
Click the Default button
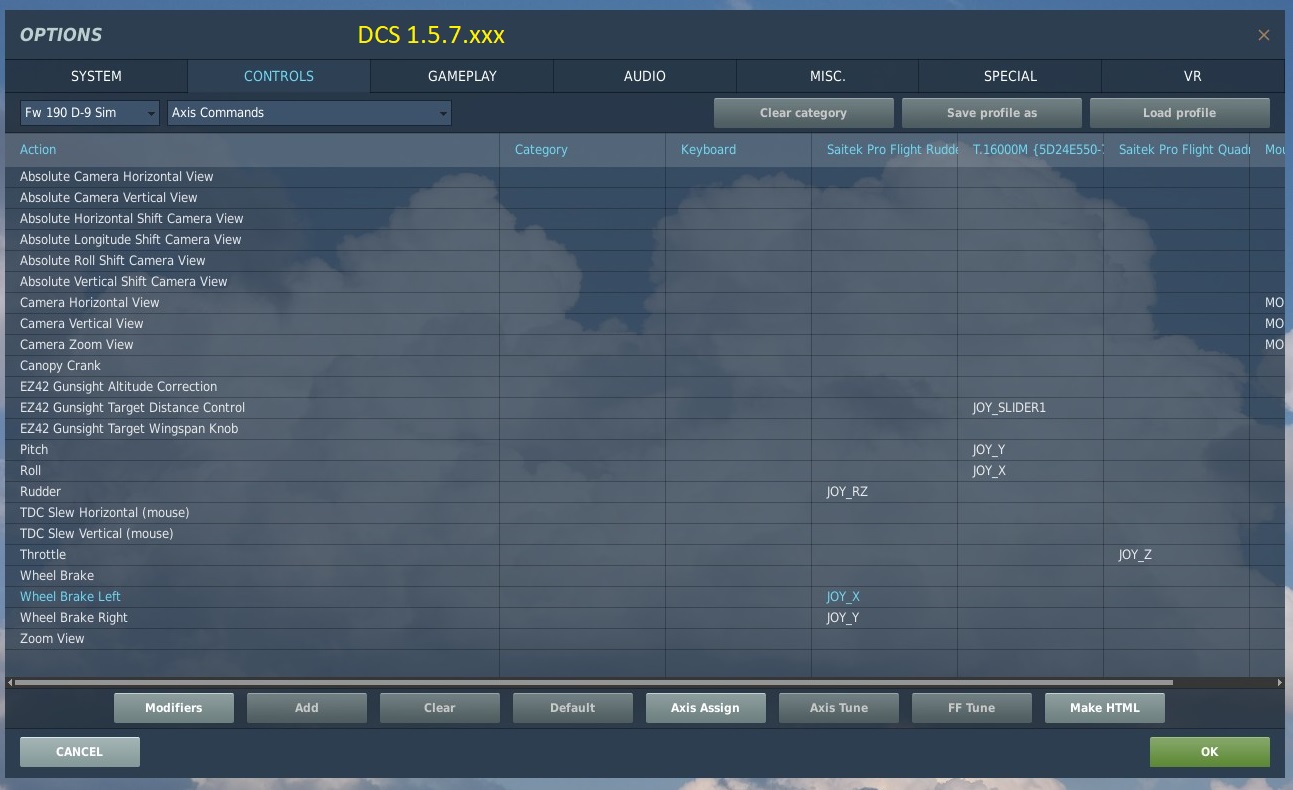click(x=572, y=708)
